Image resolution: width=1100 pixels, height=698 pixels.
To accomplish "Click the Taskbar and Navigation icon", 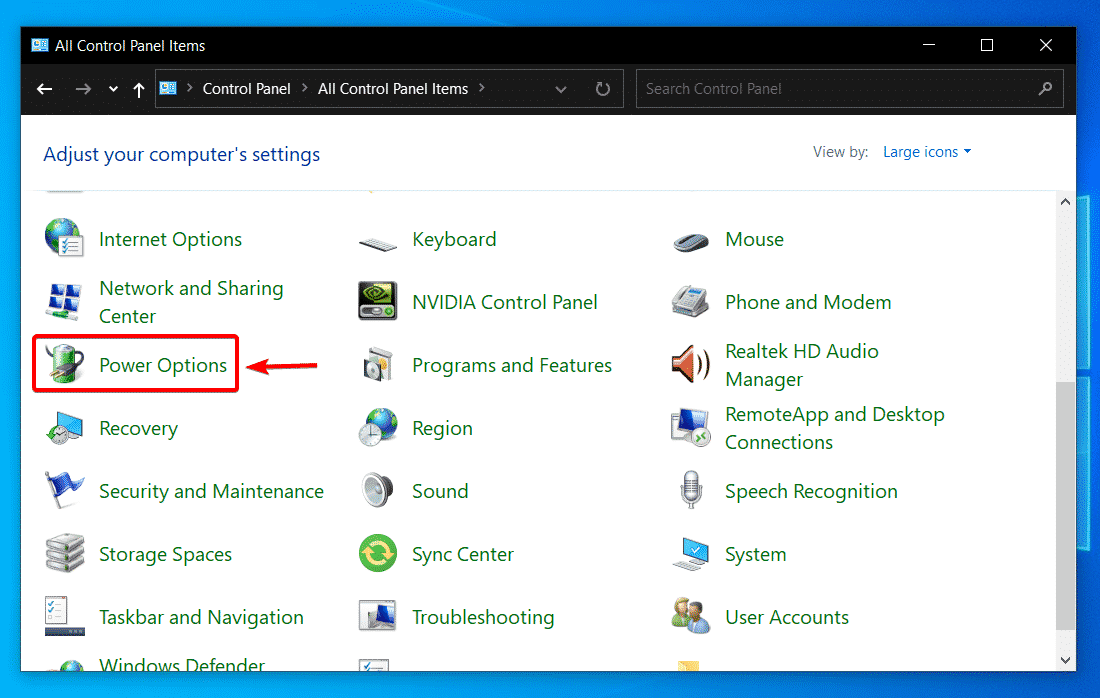I will tap(65, 616).
